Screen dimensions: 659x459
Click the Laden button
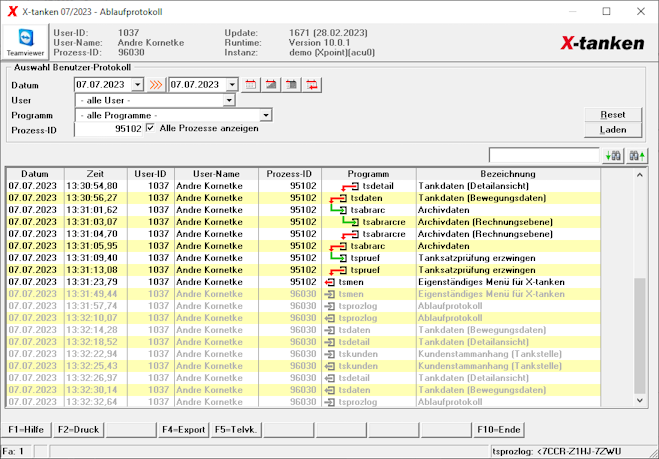[x=613, y=130]
